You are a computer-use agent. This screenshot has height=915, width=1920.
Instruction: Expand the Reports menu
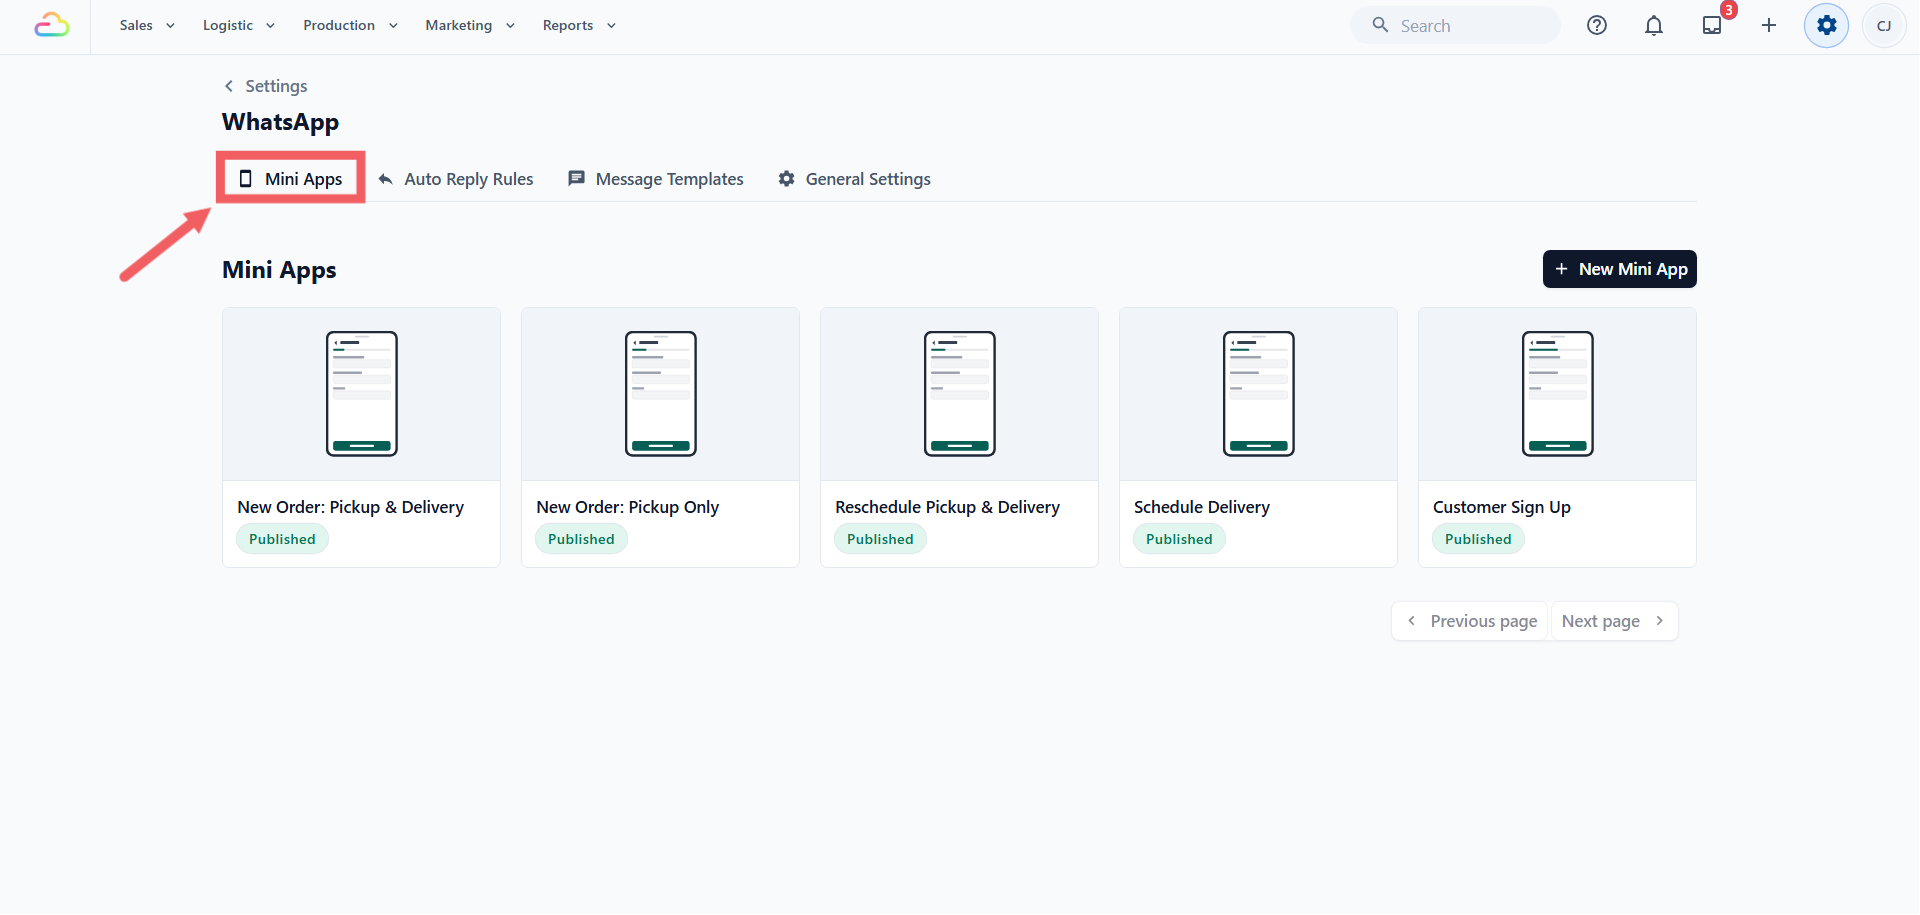[579, 25]
